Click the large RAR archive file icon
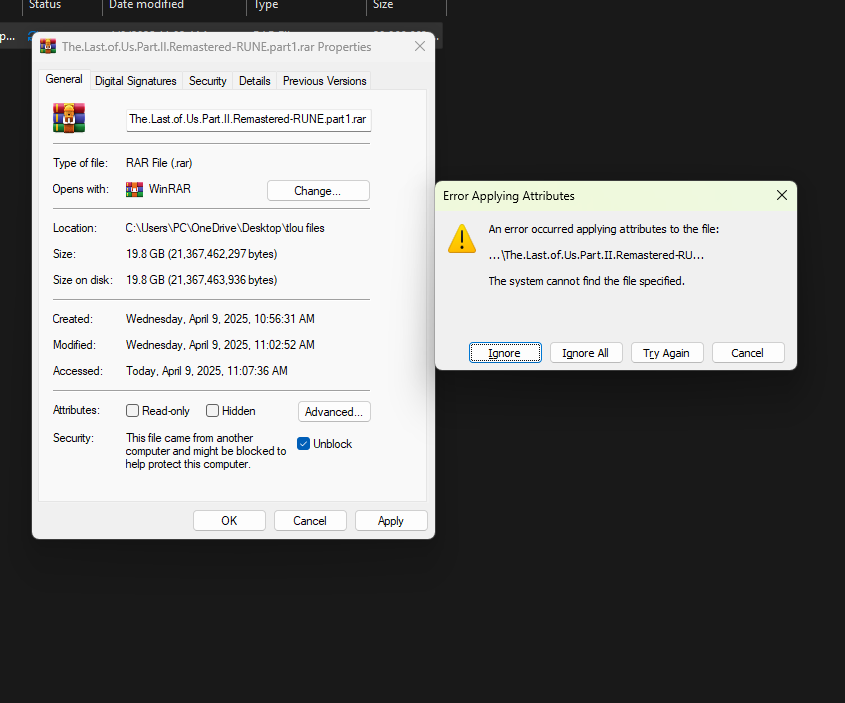Screen dimensions: 845x703 coord(69,118)
